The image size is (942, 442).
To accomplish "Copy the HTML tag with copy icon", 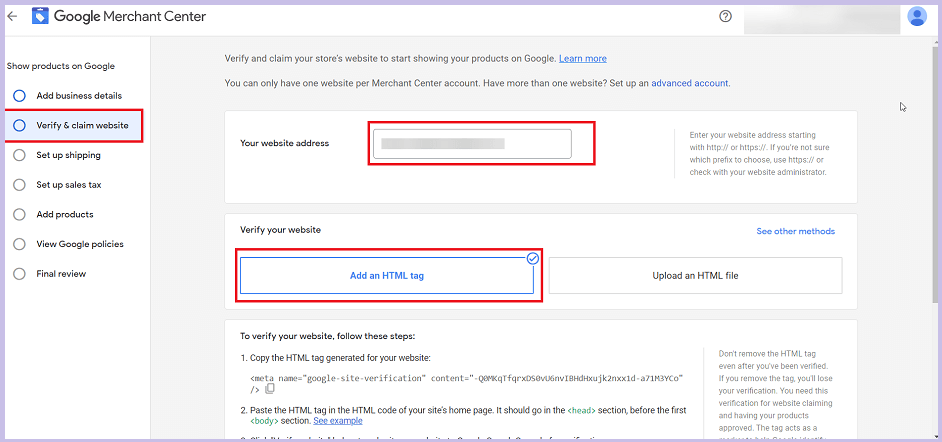I will pos(270,389).
